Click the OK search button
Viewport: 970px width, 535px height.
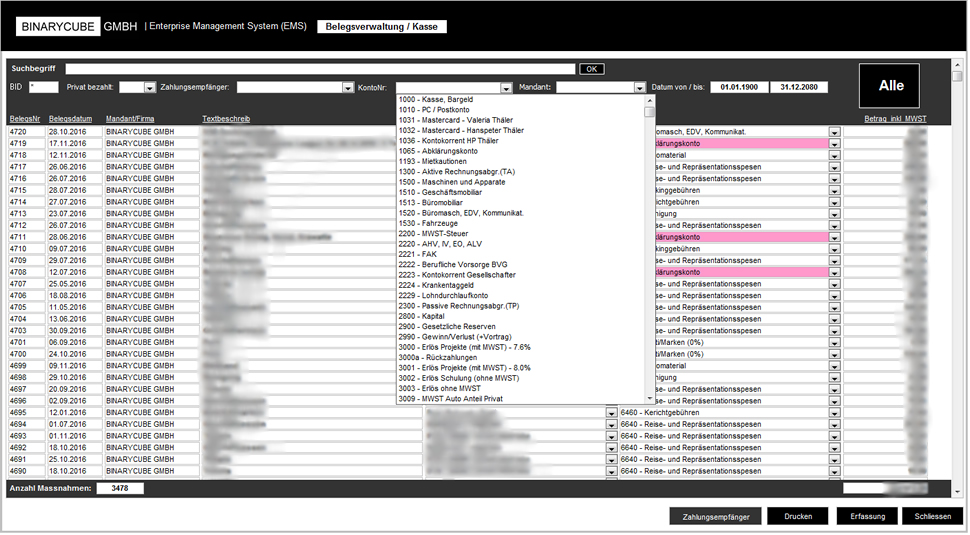[592, 69]
